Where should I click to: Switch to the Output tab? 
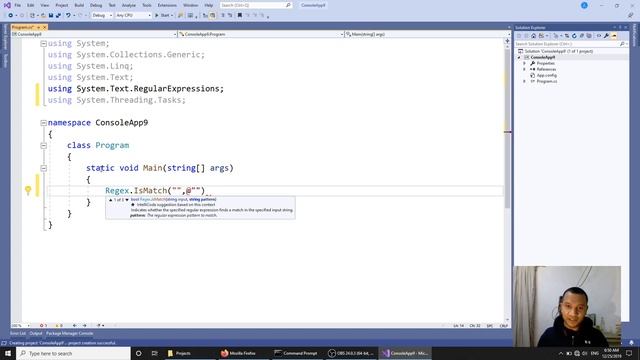tap(36, 333)
